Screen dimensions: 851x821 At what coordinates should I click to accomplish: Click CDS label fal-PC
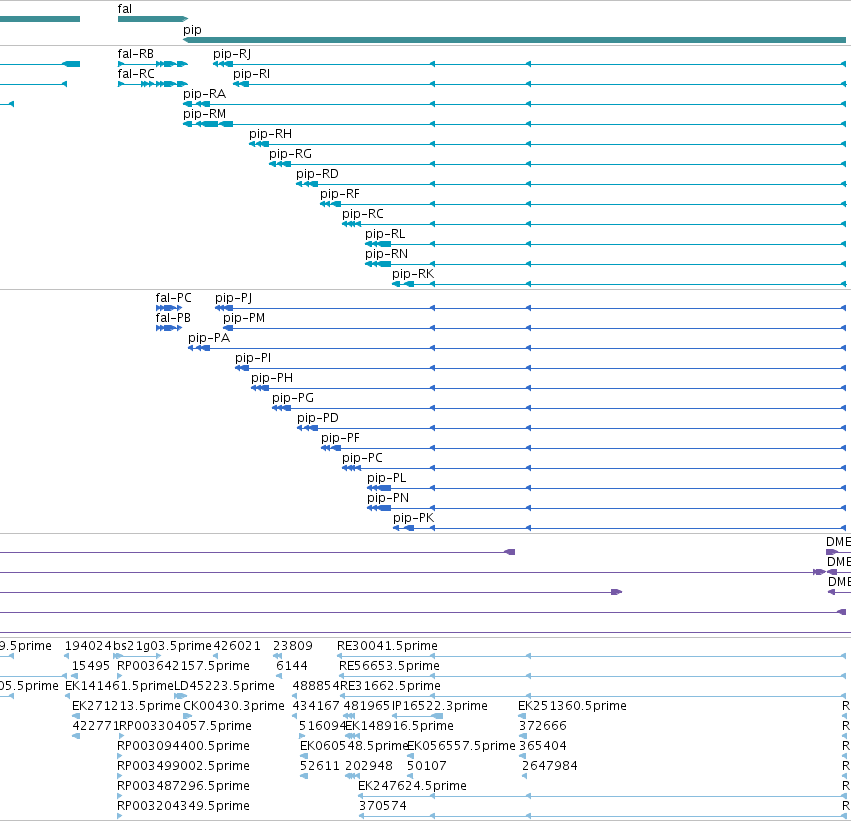173,298
